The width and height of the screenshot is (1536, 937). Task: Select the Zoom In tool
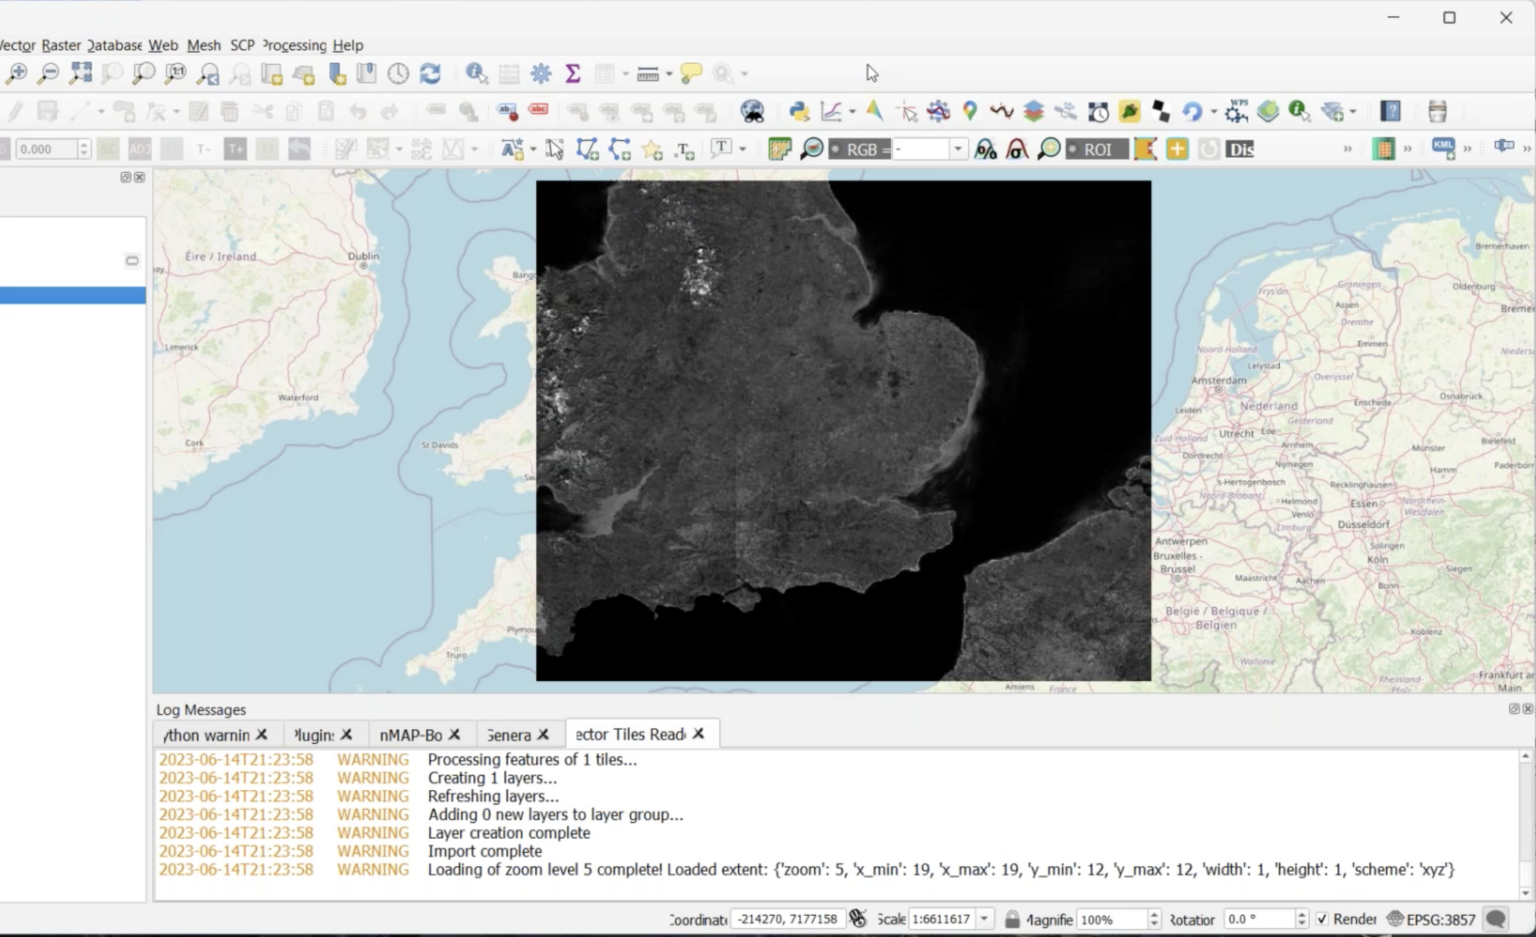tap(17, 73)
